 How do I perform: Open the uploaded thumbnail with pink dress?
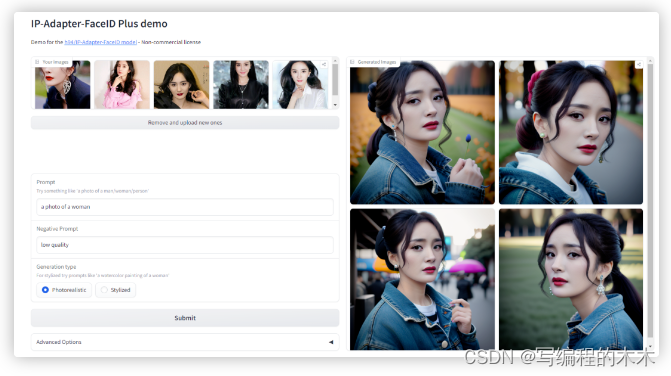[122, 85]
